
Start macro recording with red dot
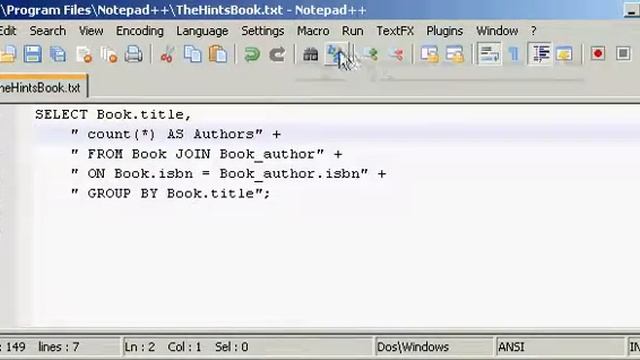coord(598,54)
